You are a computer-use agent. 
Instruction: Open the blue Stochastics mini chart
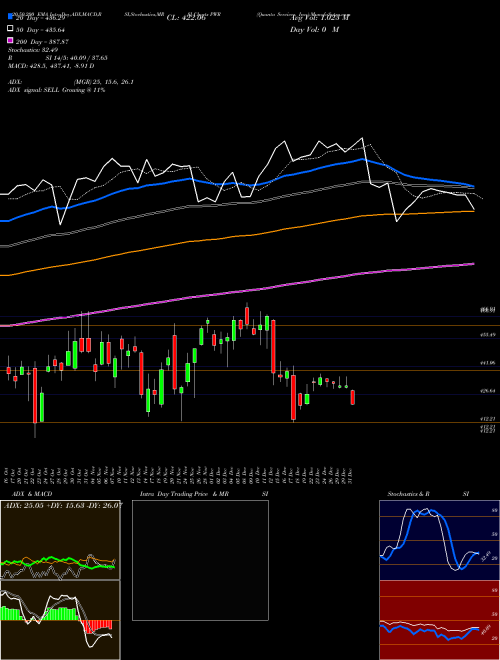point(439,540)
